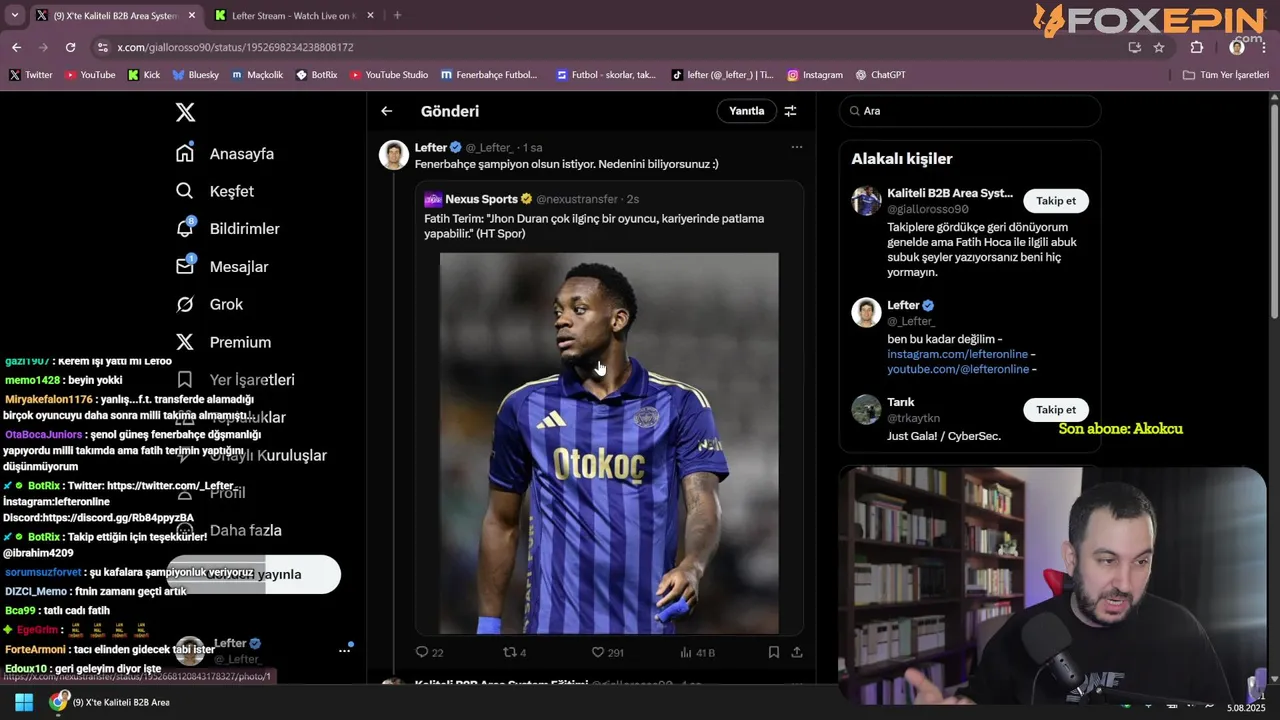
Task: Go back with post header arrow
Action: point(387,111)
